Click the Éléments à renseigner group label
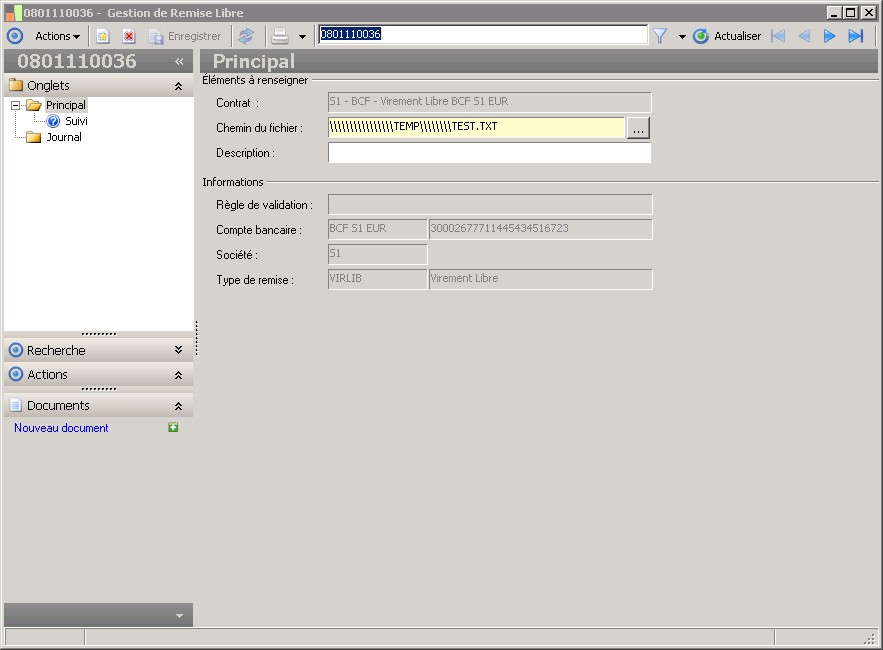The height and width of the screenshot is (650, 883). click(x=255, y=80)
